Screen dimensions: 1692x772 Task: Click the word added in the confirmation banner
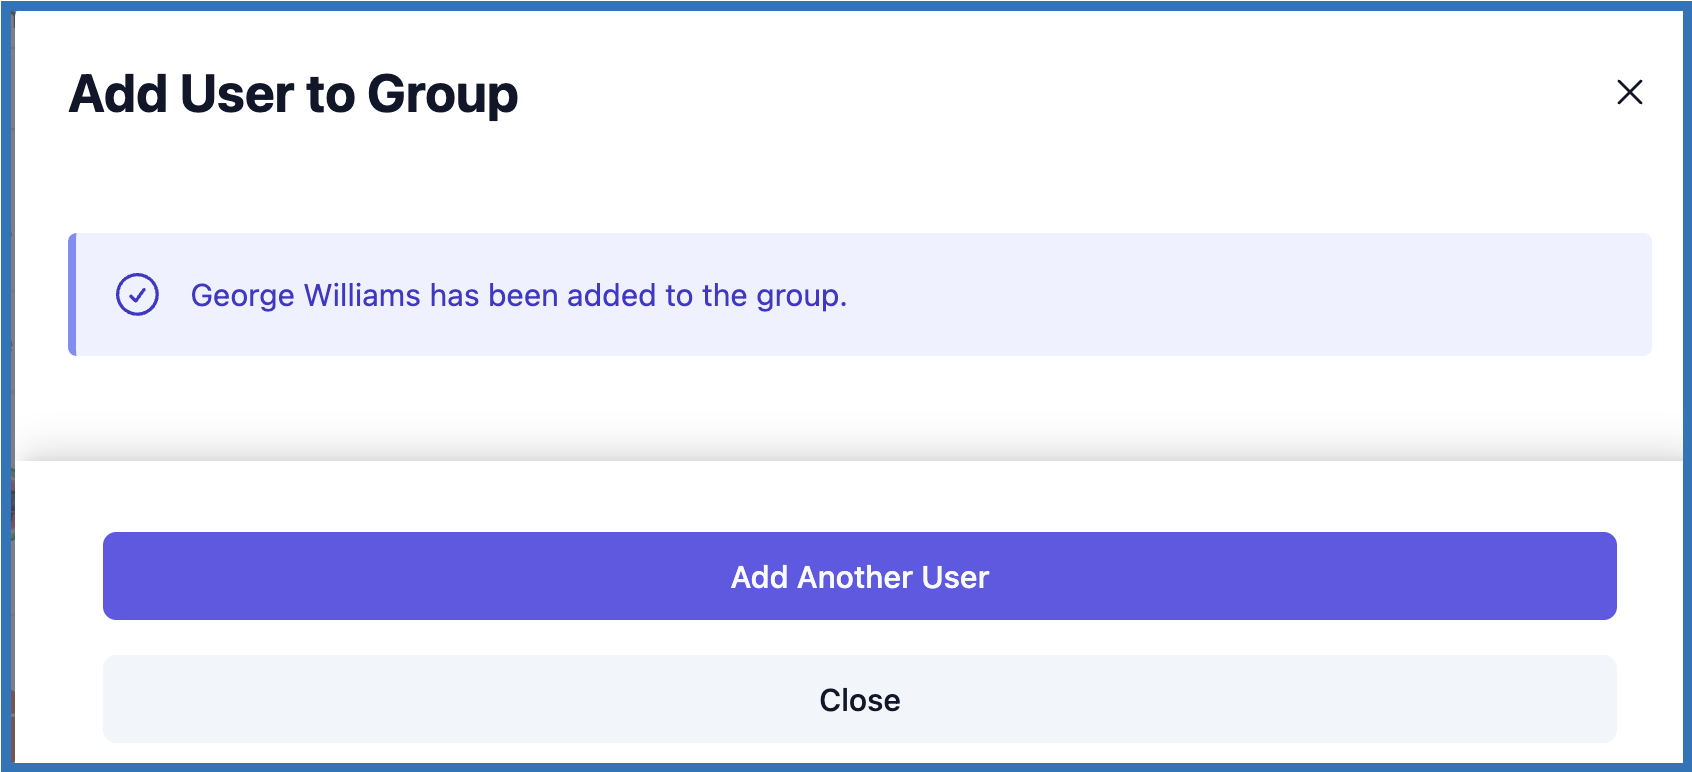pyautogui.click(x=611, y=296)
